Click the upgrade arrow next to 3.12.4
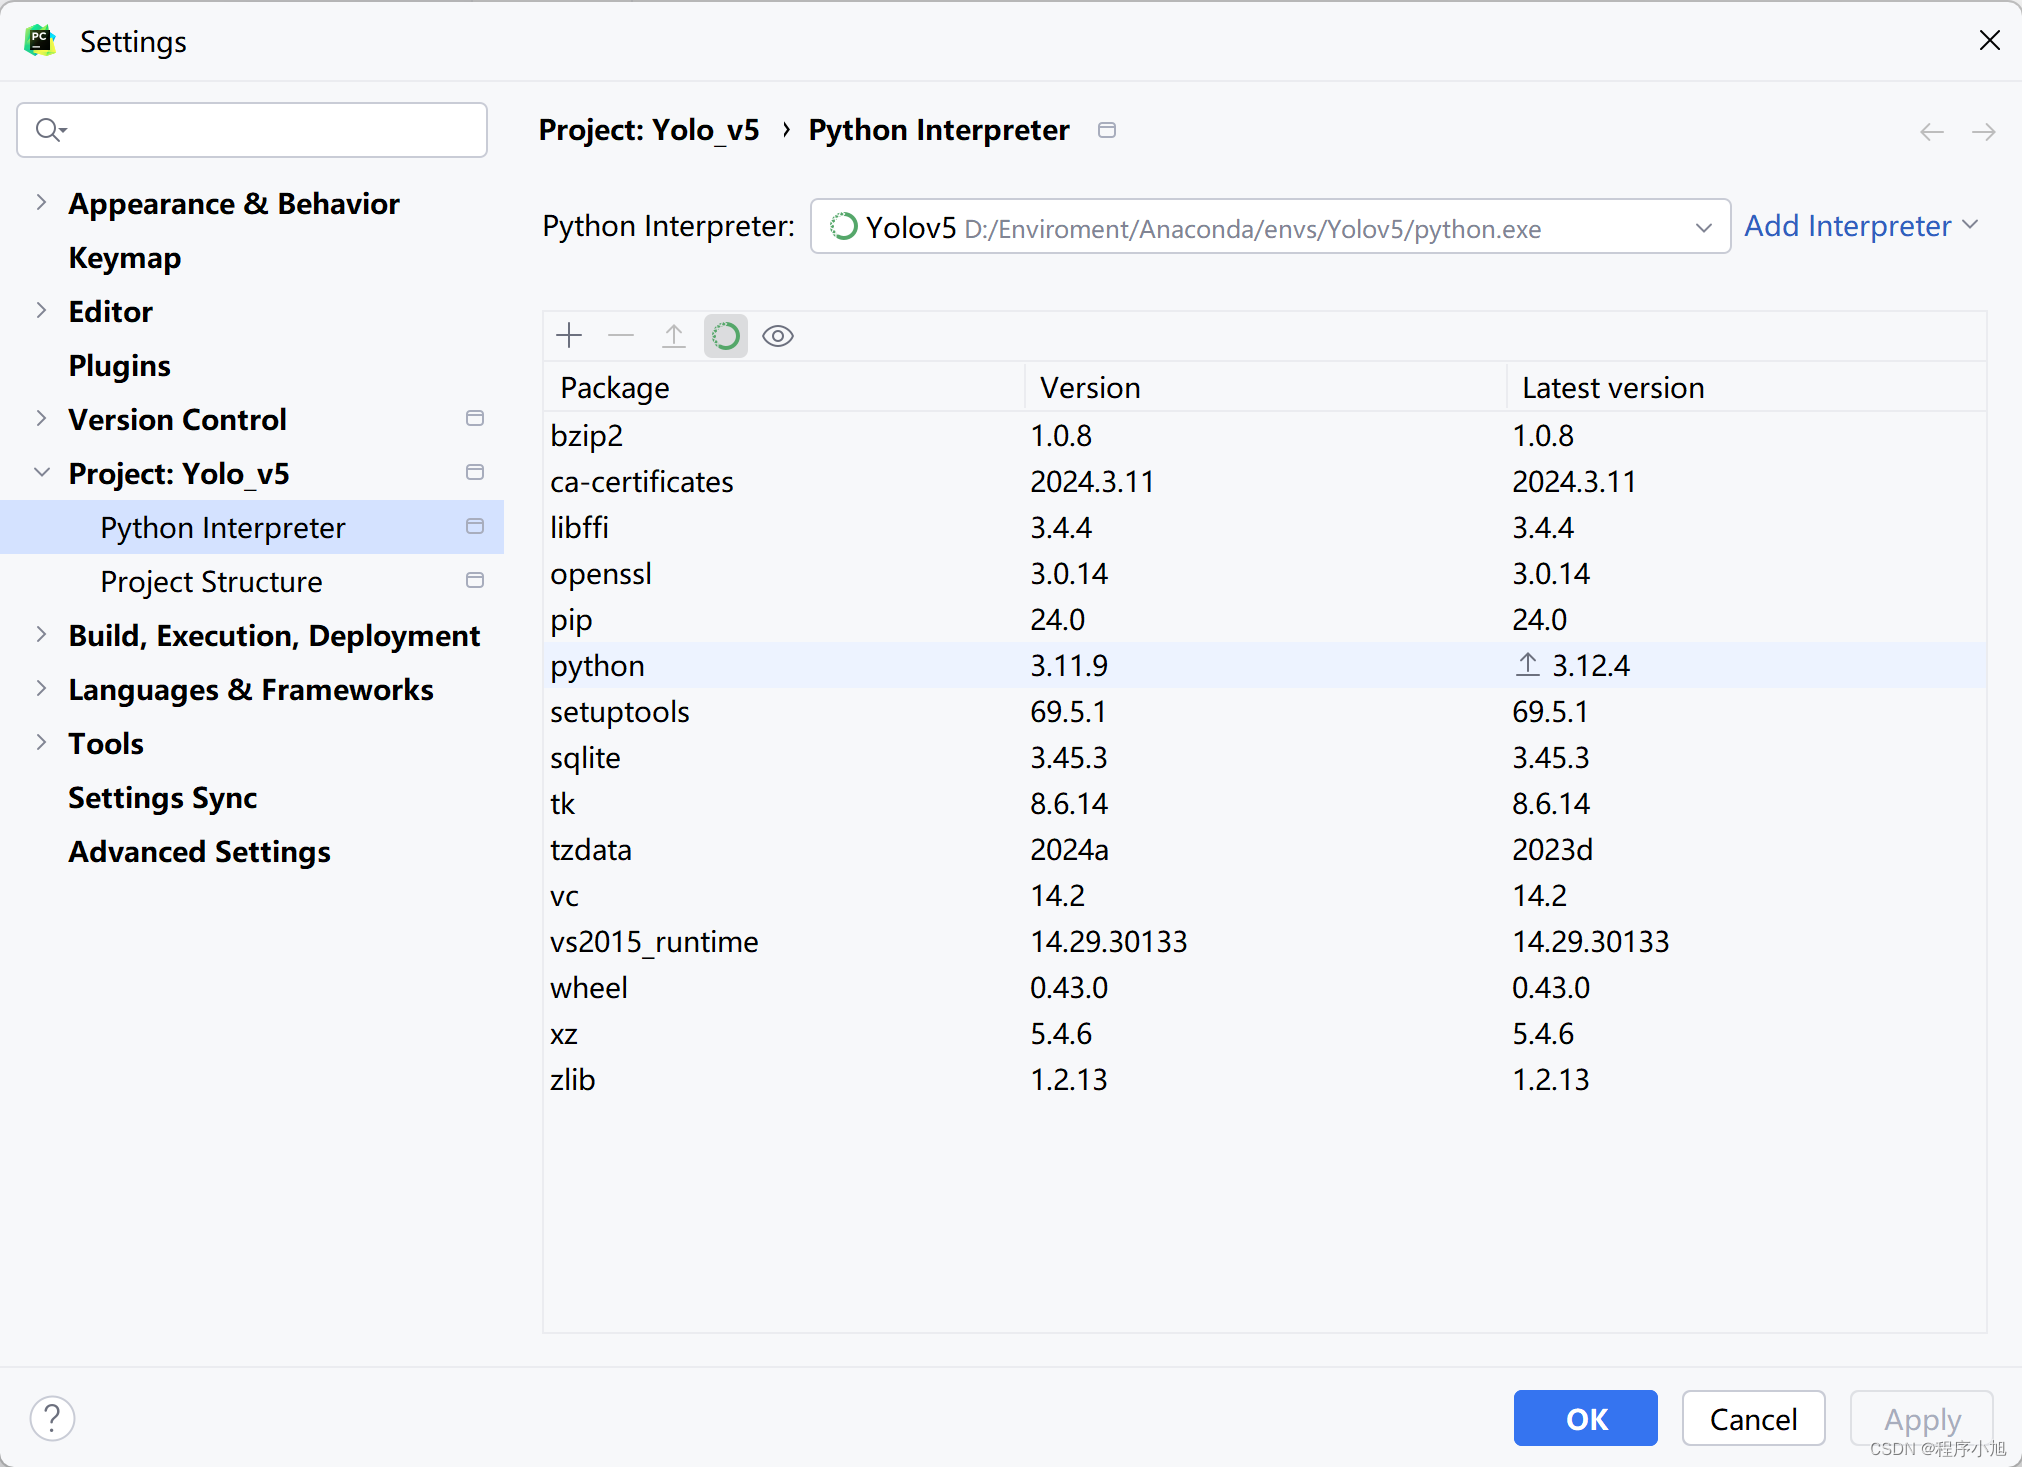The image size is (2022, 1467). [1527, 665]
